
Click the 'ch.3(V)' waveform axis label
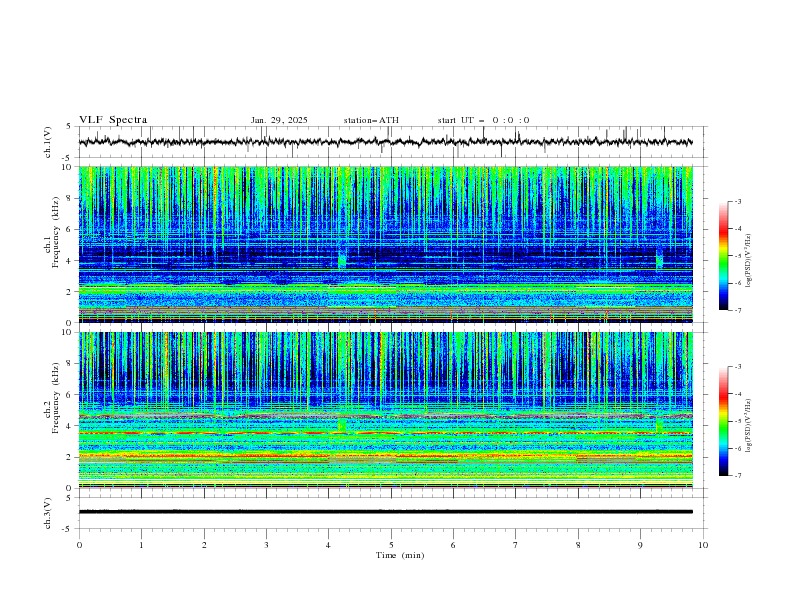coord(47,513)
